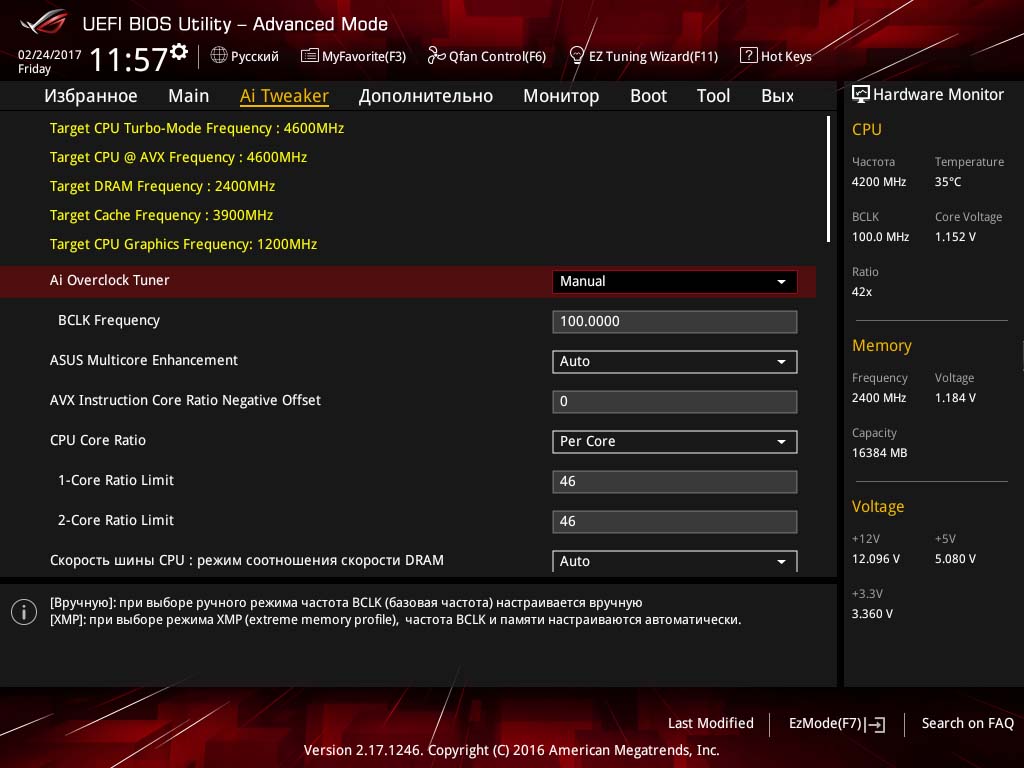1024x768 pixels.
Task: Open the CPU bus speed DRAM ratio dropdown
Action: click(674, 561)
